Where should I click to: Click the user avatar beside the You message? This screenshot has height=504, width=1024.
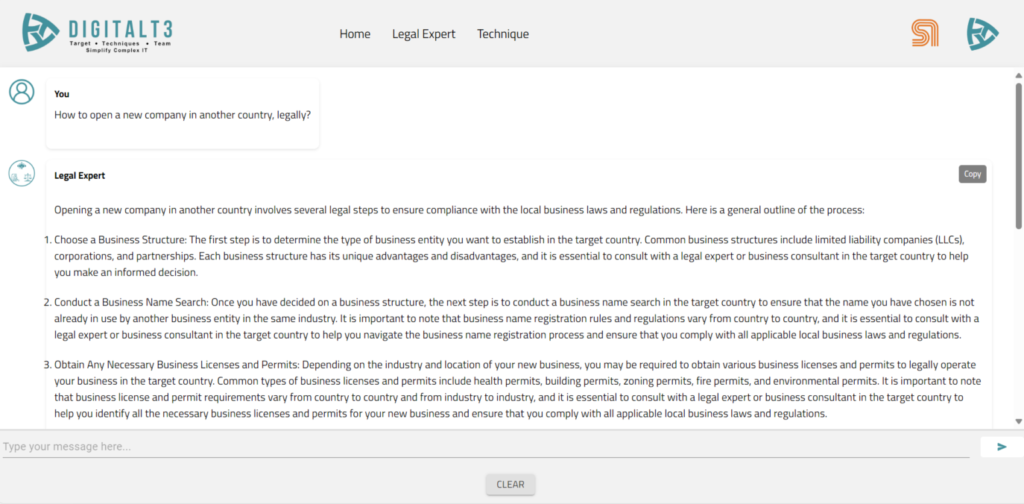tap(21, 92)
